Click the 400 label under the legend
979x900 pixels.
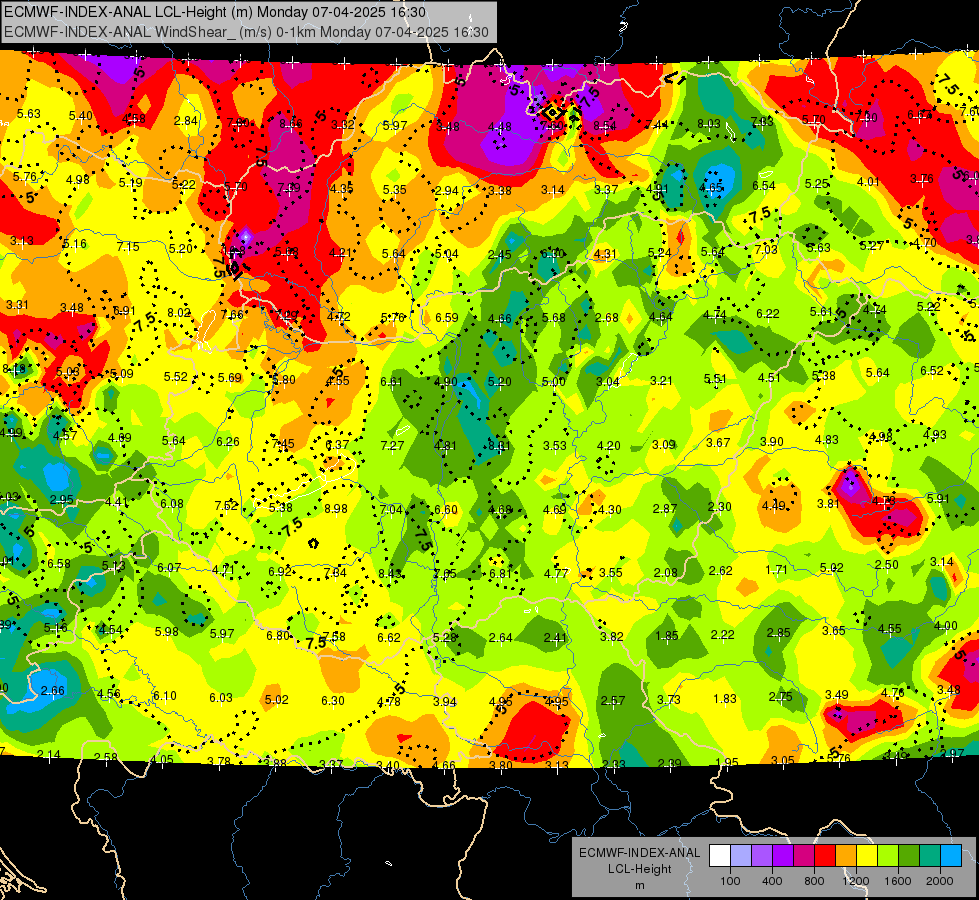click(772, 881)
